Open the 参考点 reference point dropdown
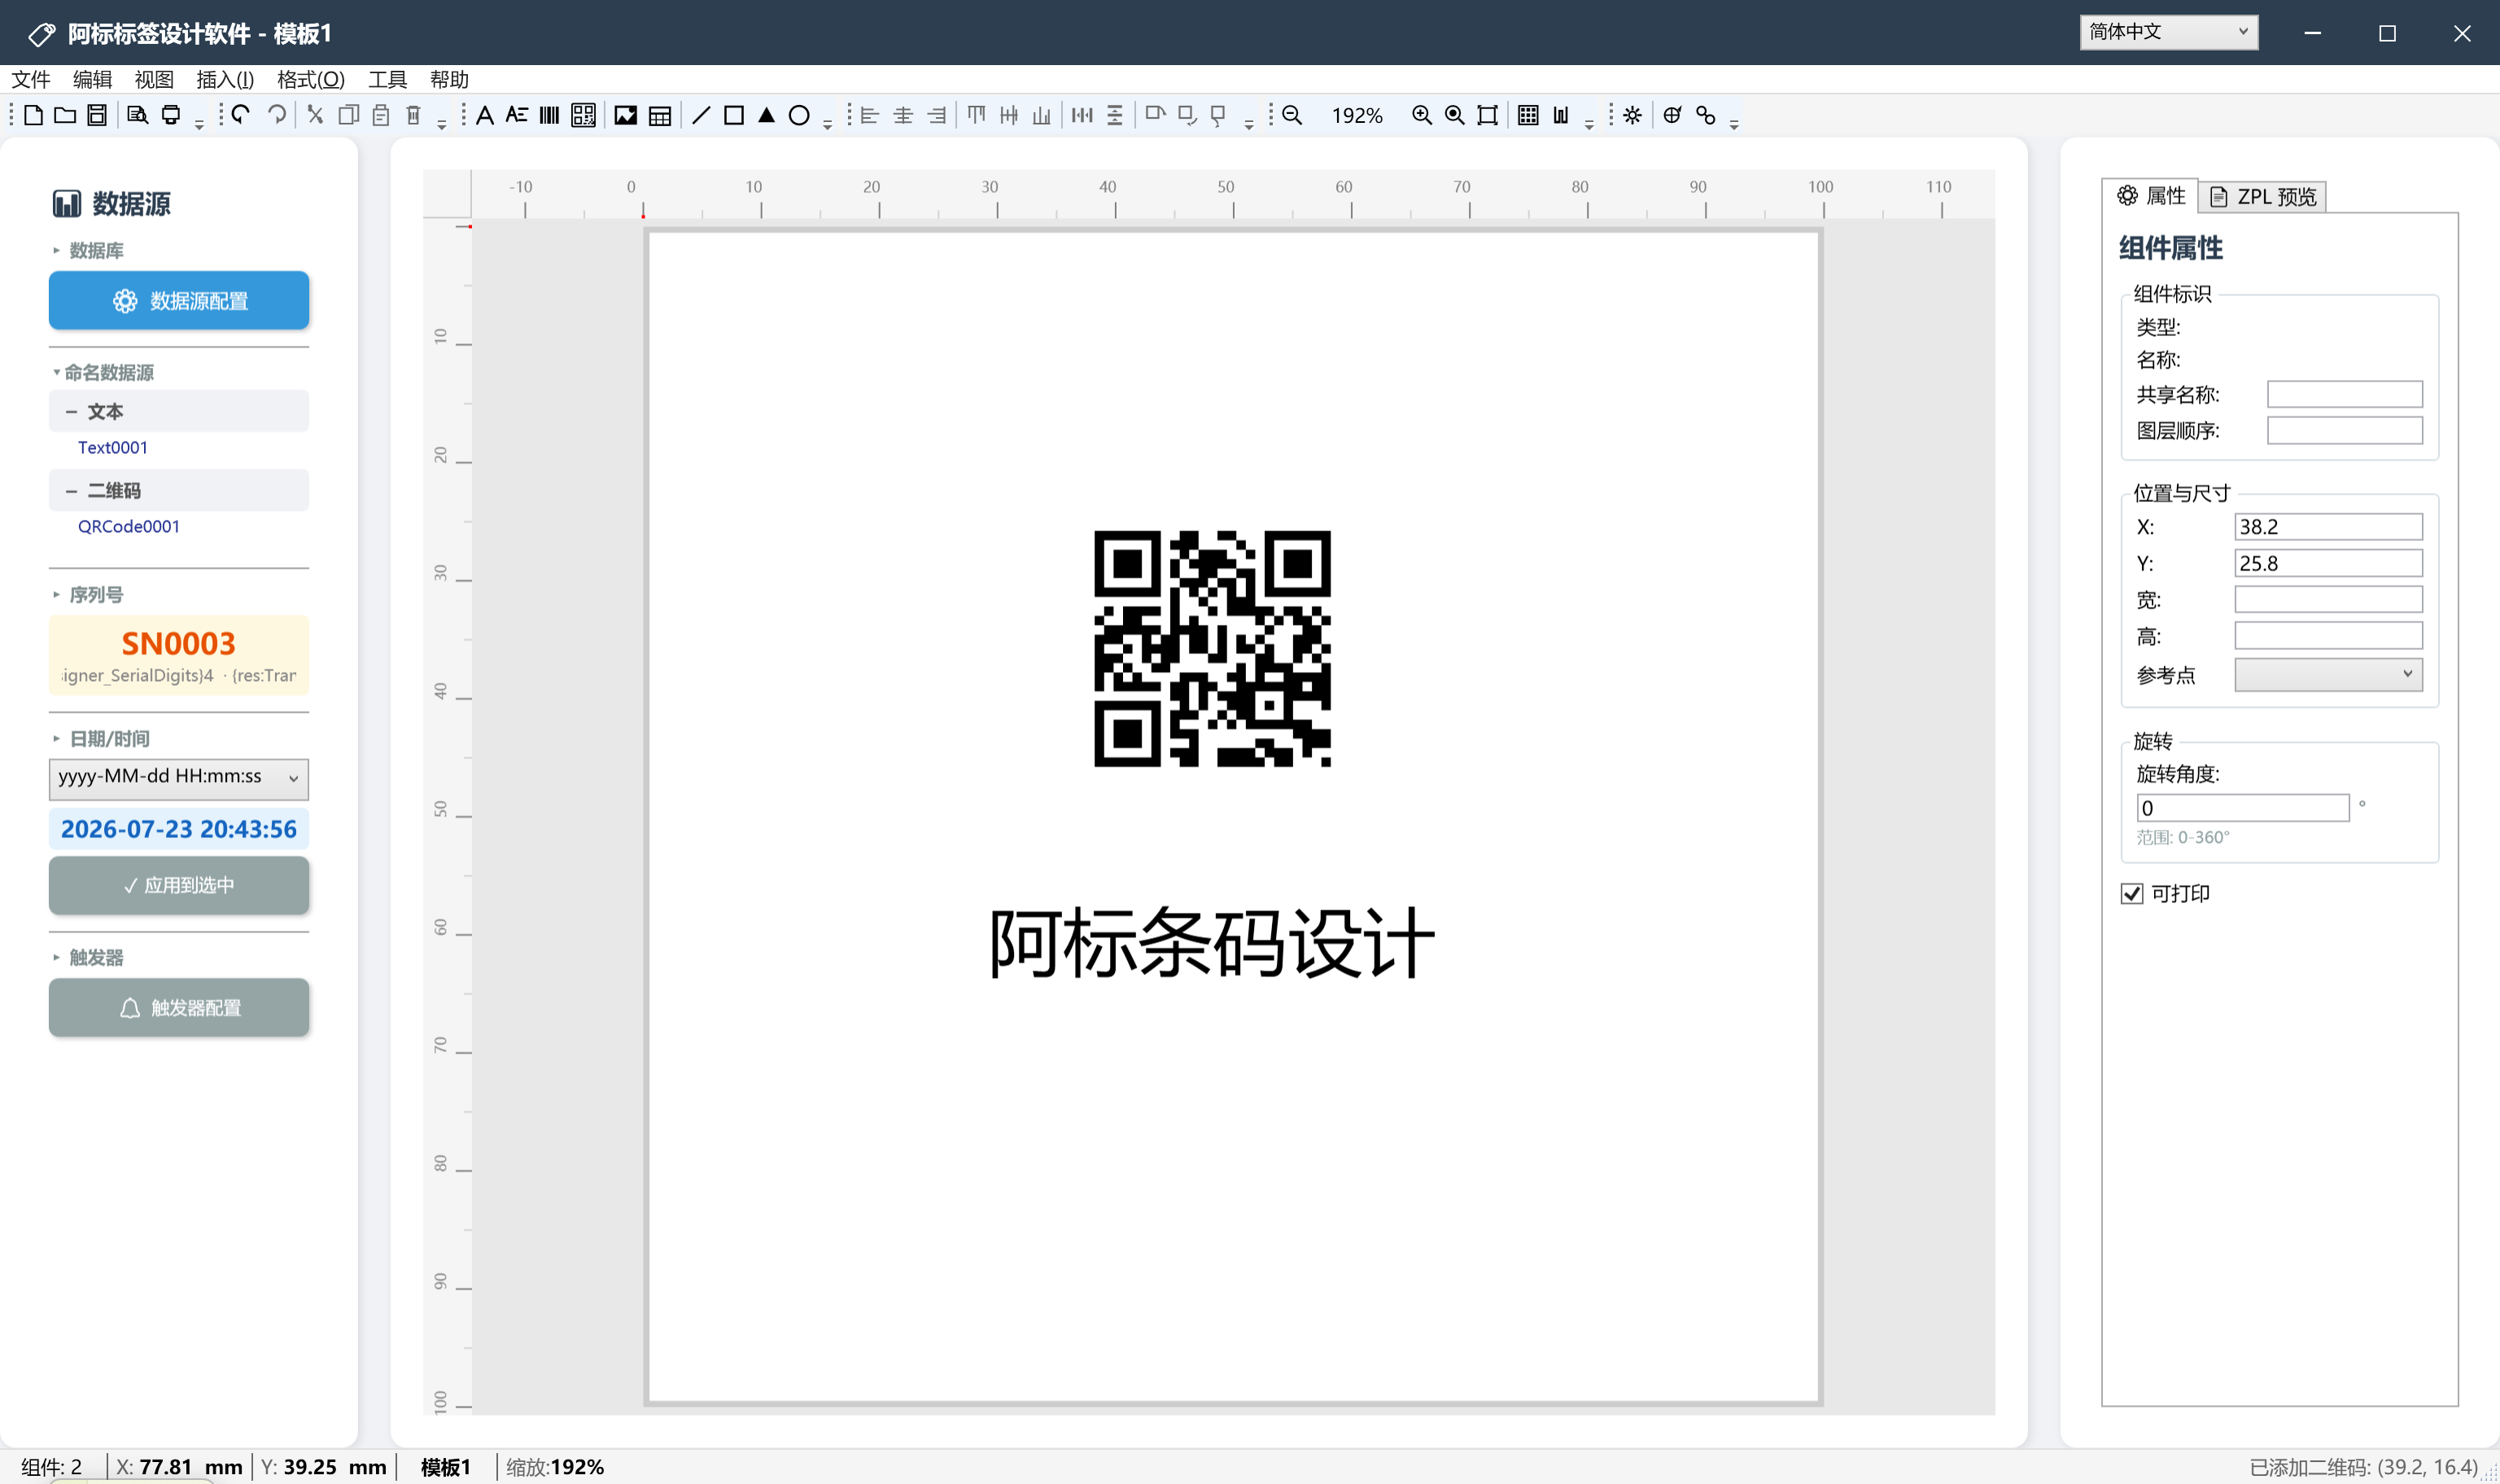This screenshot has height=1484, width=2500. (2328, 674)
